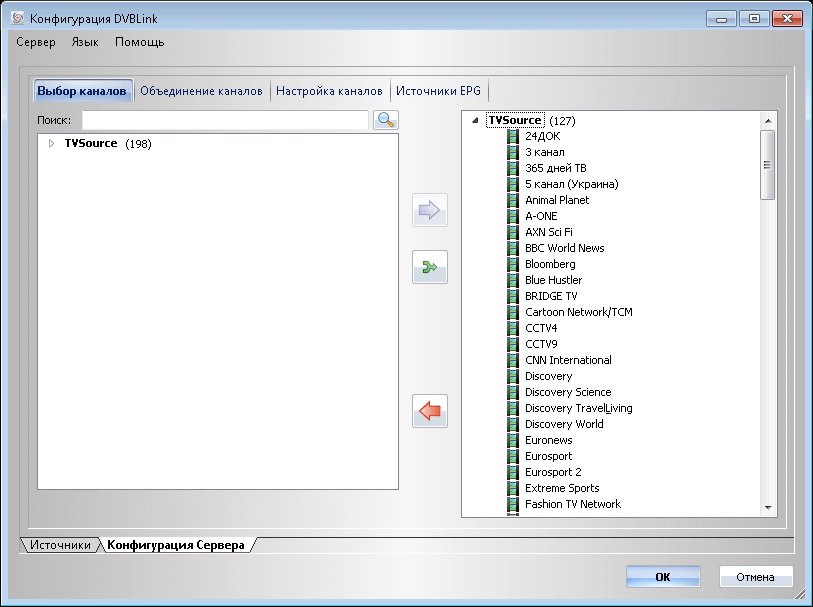Screen dimensions: 813x607
Task: Open the Язык menu
Action: coord(85,42)
